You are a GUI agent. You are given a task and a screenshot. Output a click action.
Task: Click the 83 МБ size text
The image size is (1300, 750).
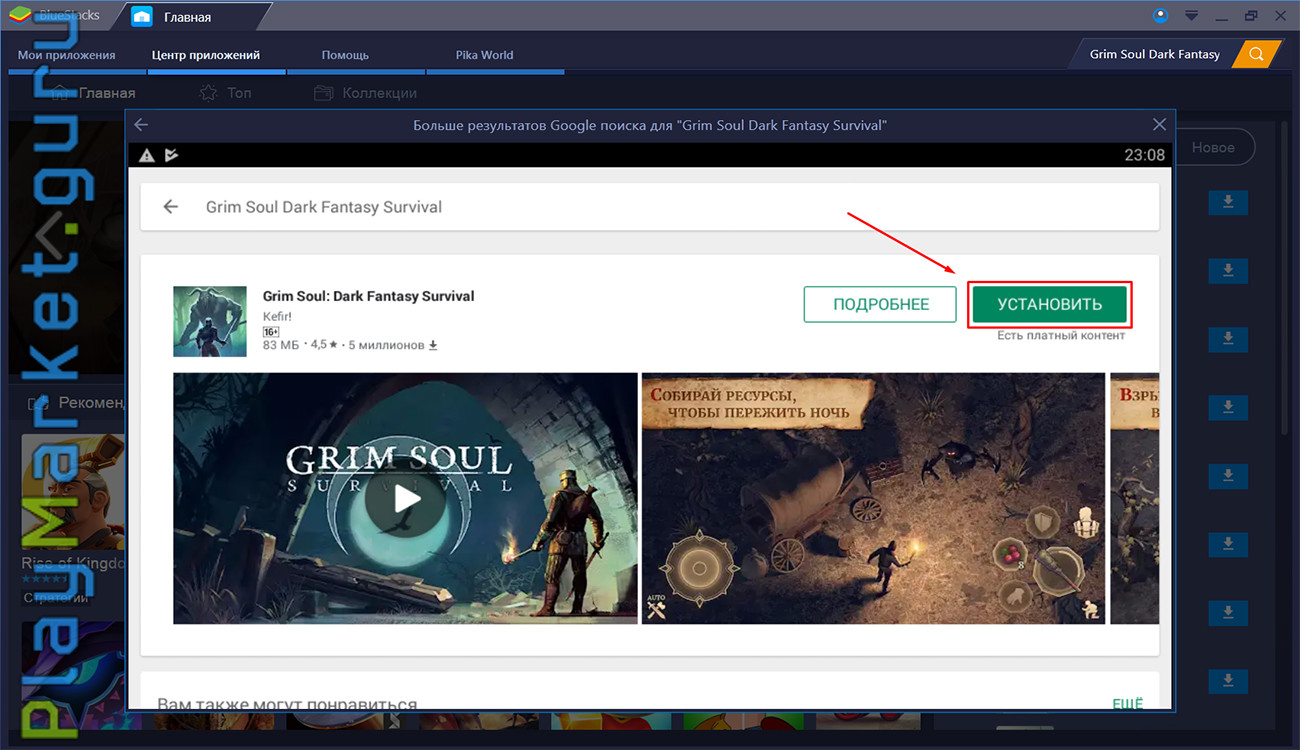point(282,345)
